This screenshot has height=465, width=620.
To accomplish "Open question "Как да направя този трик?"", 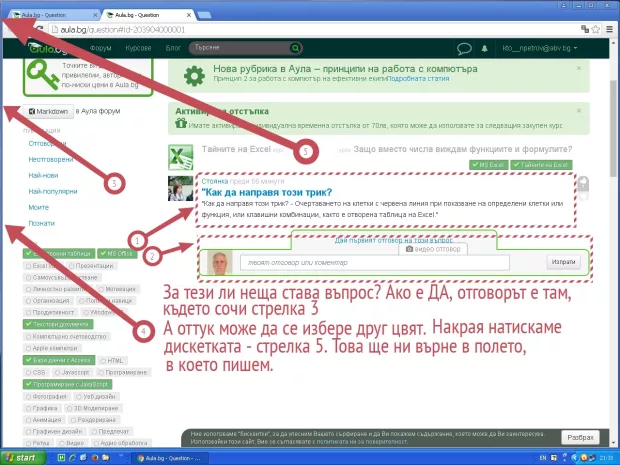I will coord(267,192).
